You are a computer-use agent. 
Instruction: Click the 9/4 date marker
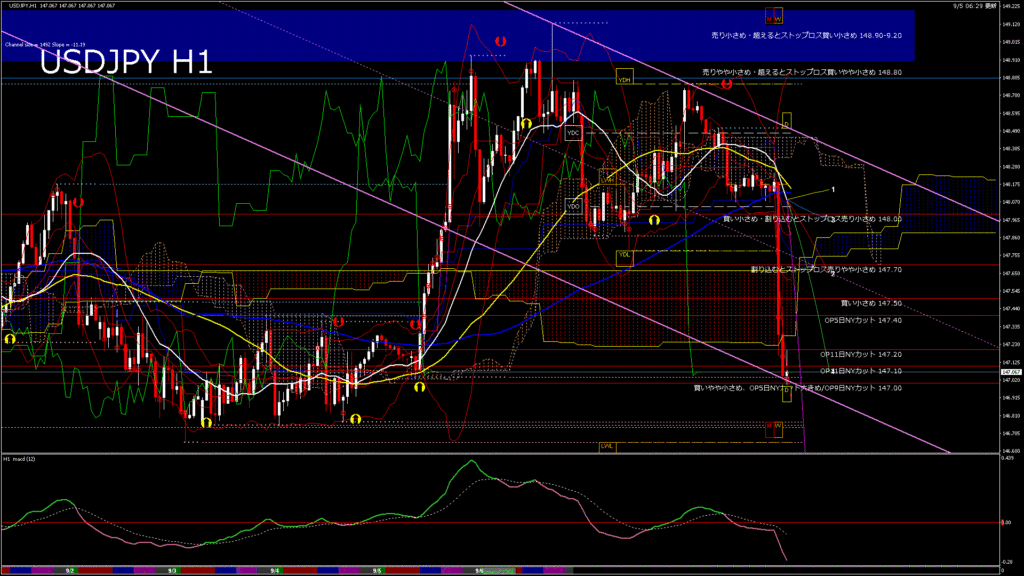tap(275, 571)
